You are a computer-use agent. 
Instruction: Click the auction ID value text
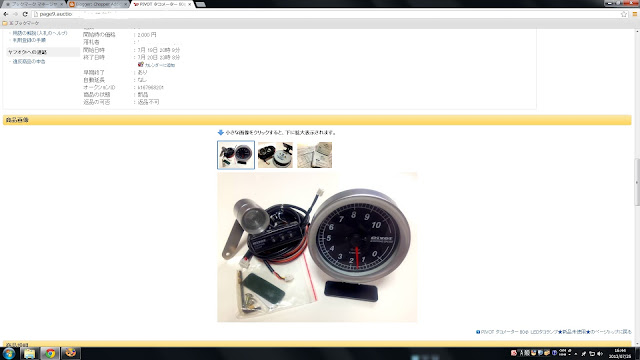(x=151, y=87)
